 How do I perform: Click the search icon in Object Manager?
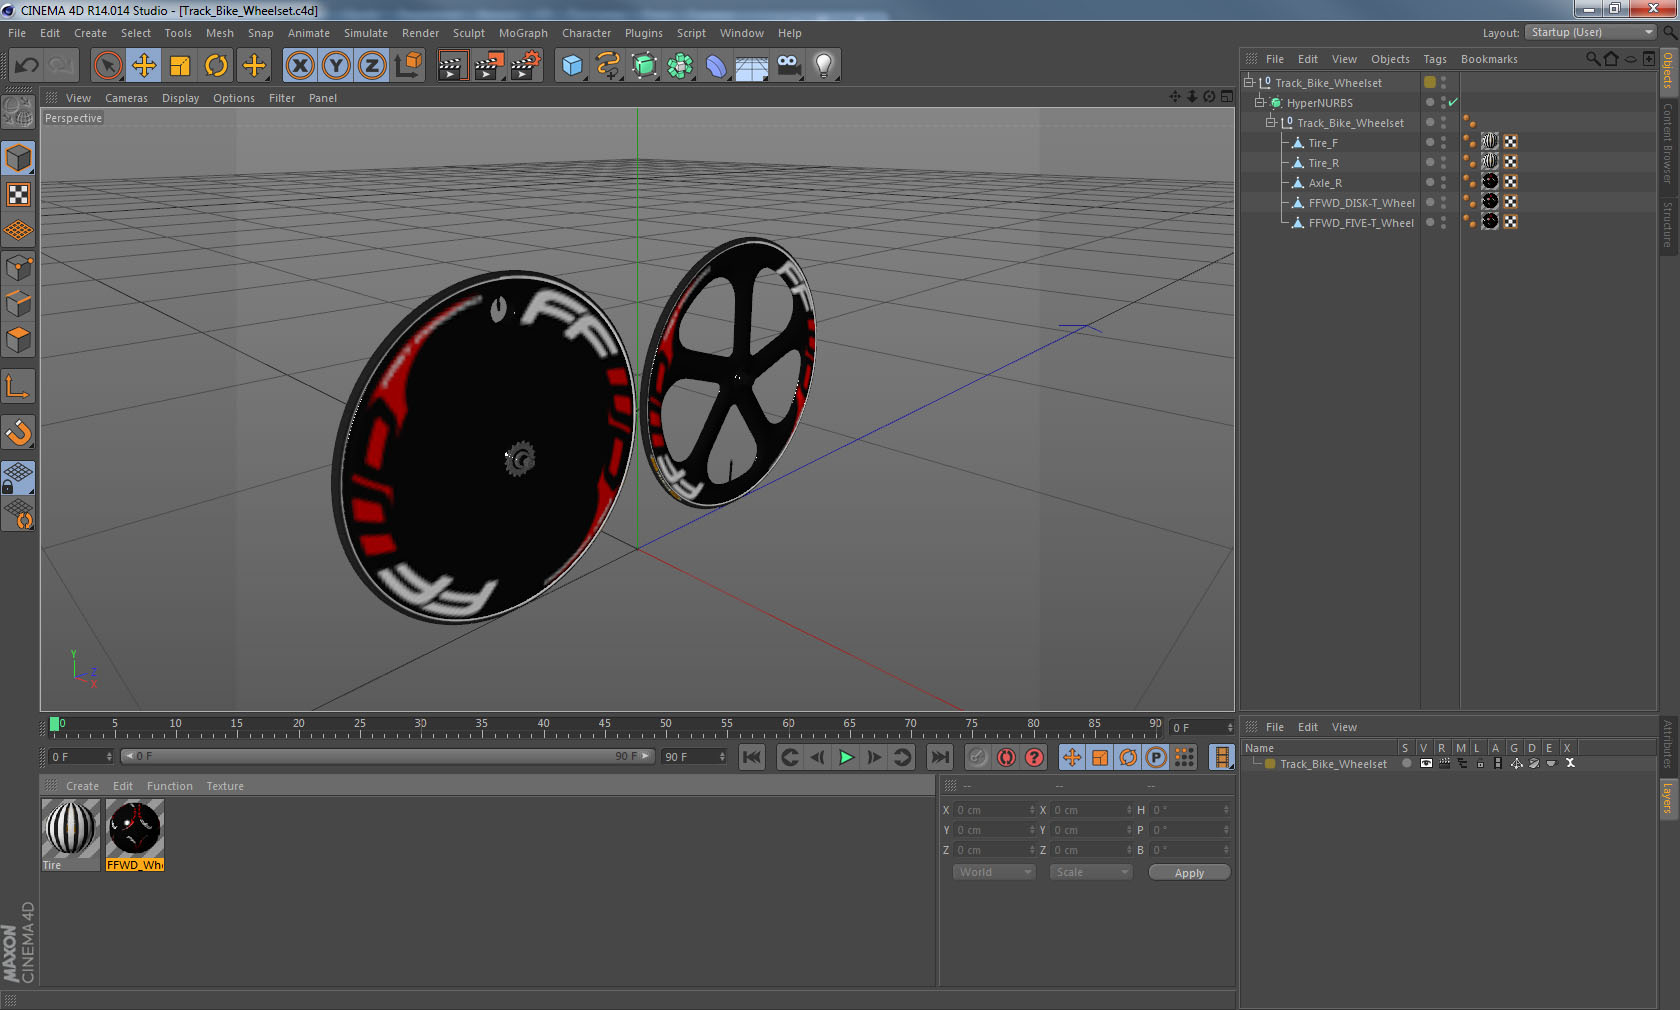[1593, 59]
